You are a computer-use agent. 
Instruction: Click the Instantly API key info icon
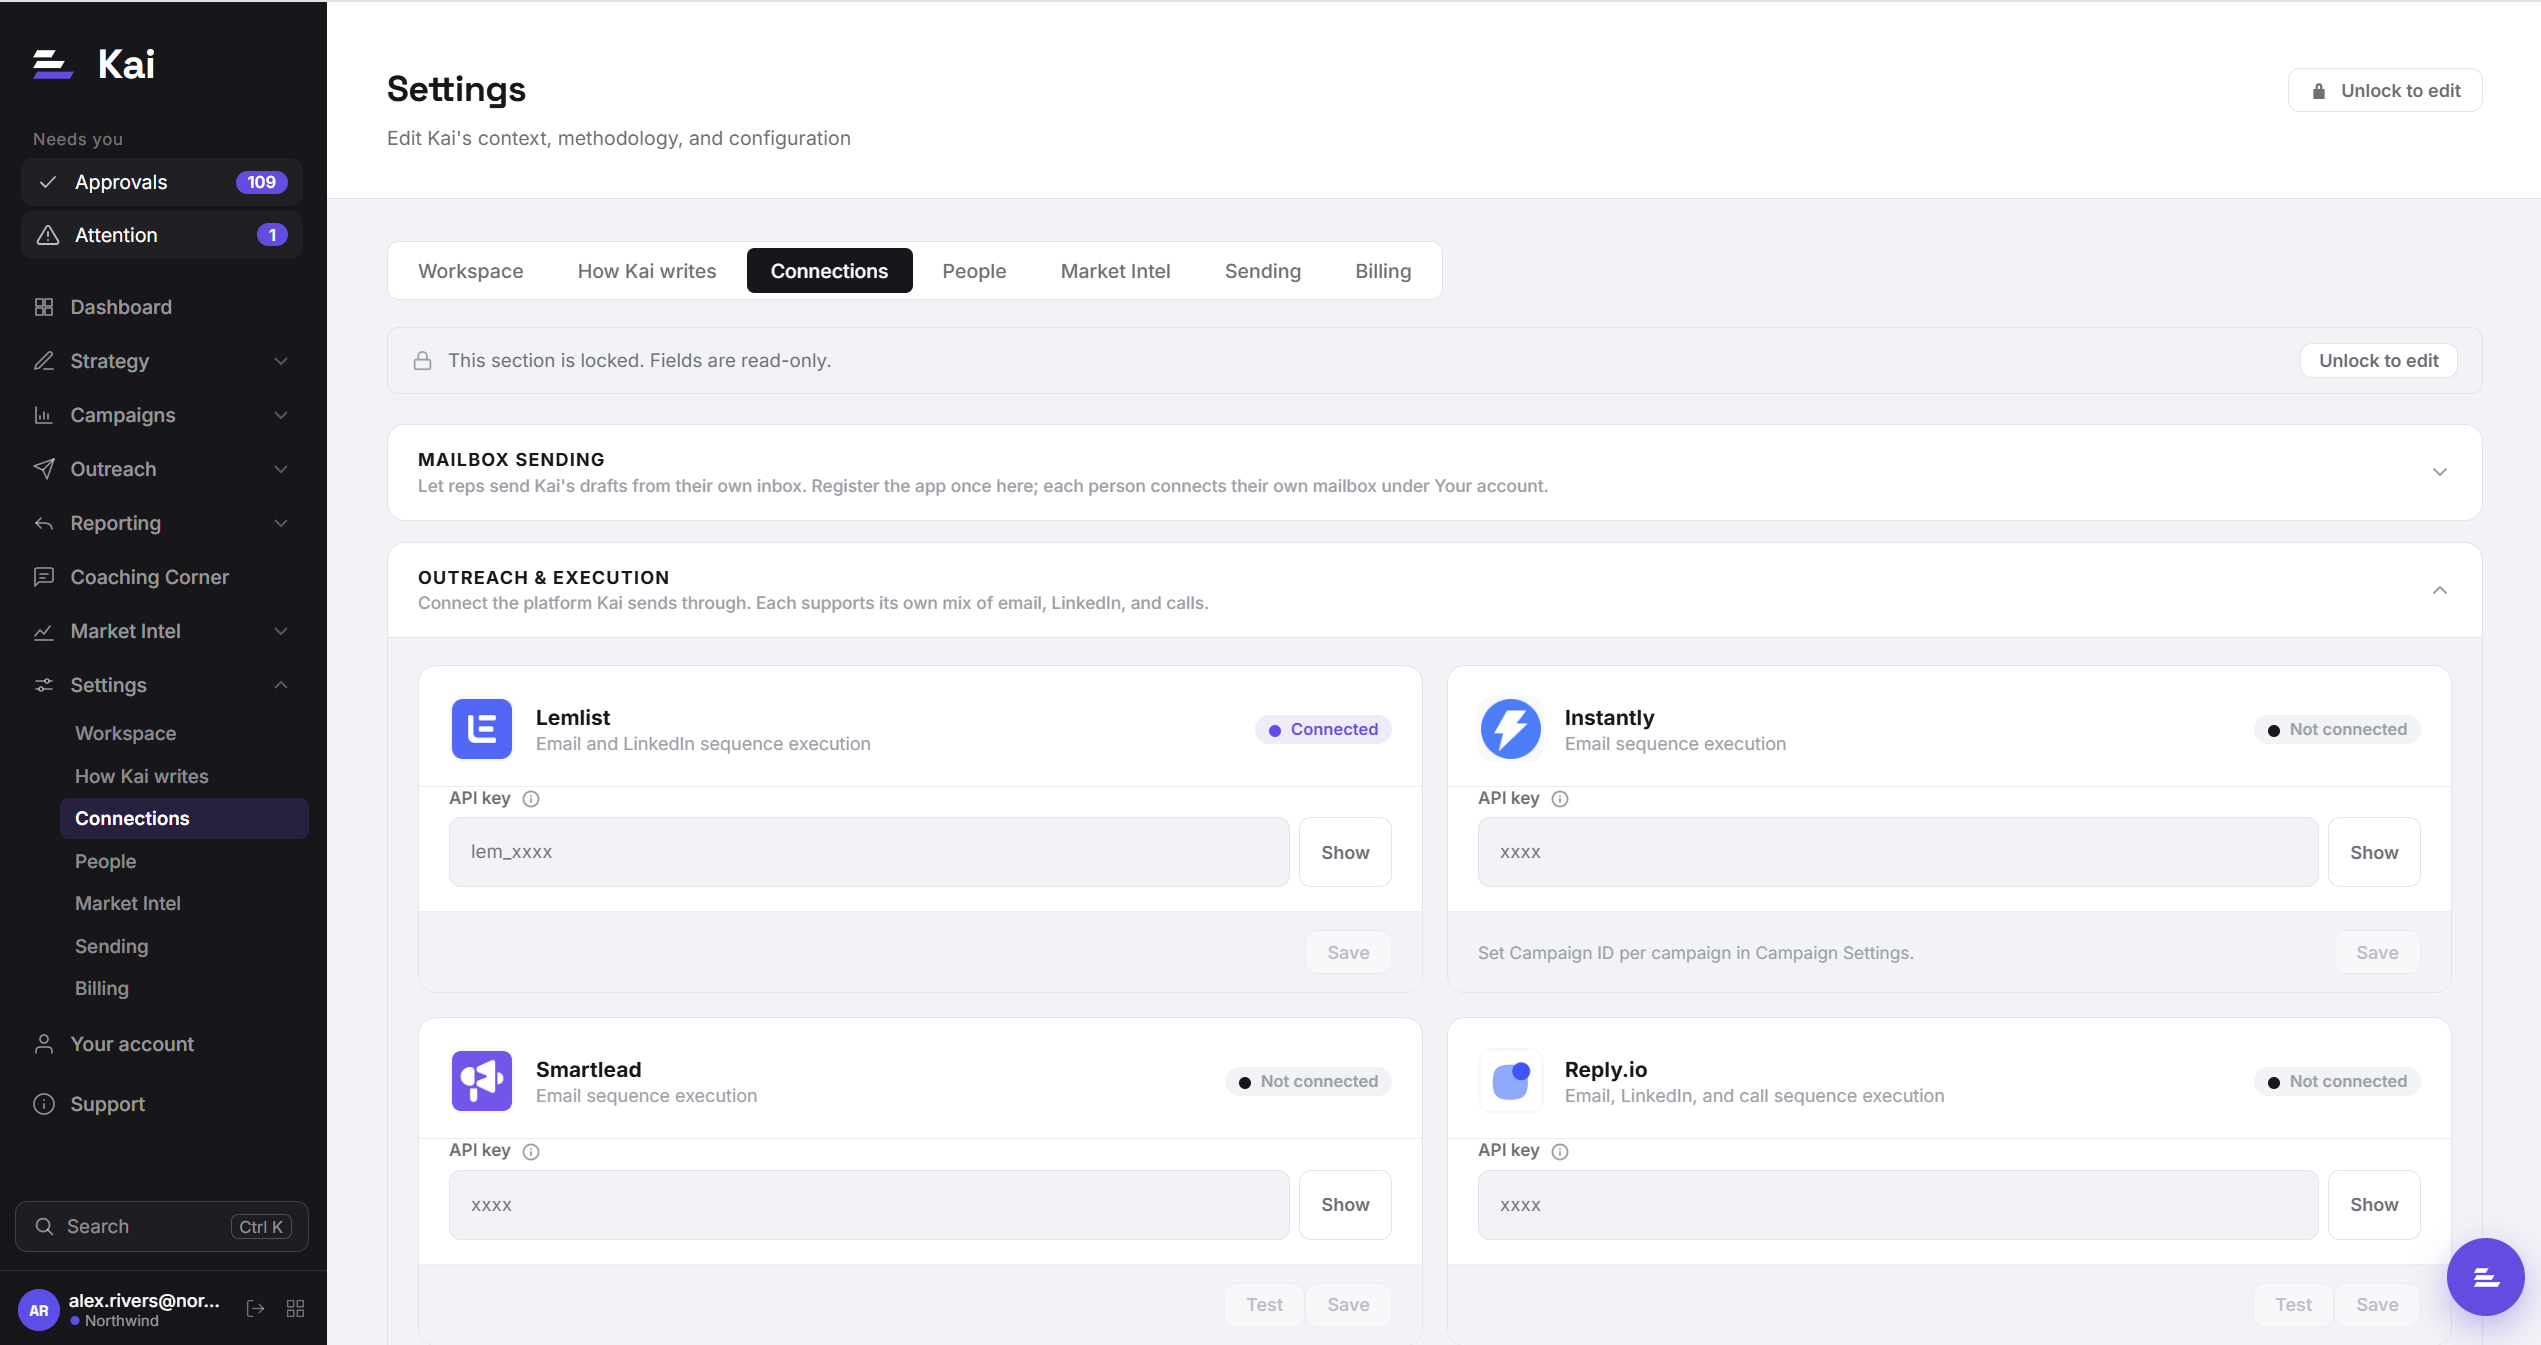tap(1560, 799)
